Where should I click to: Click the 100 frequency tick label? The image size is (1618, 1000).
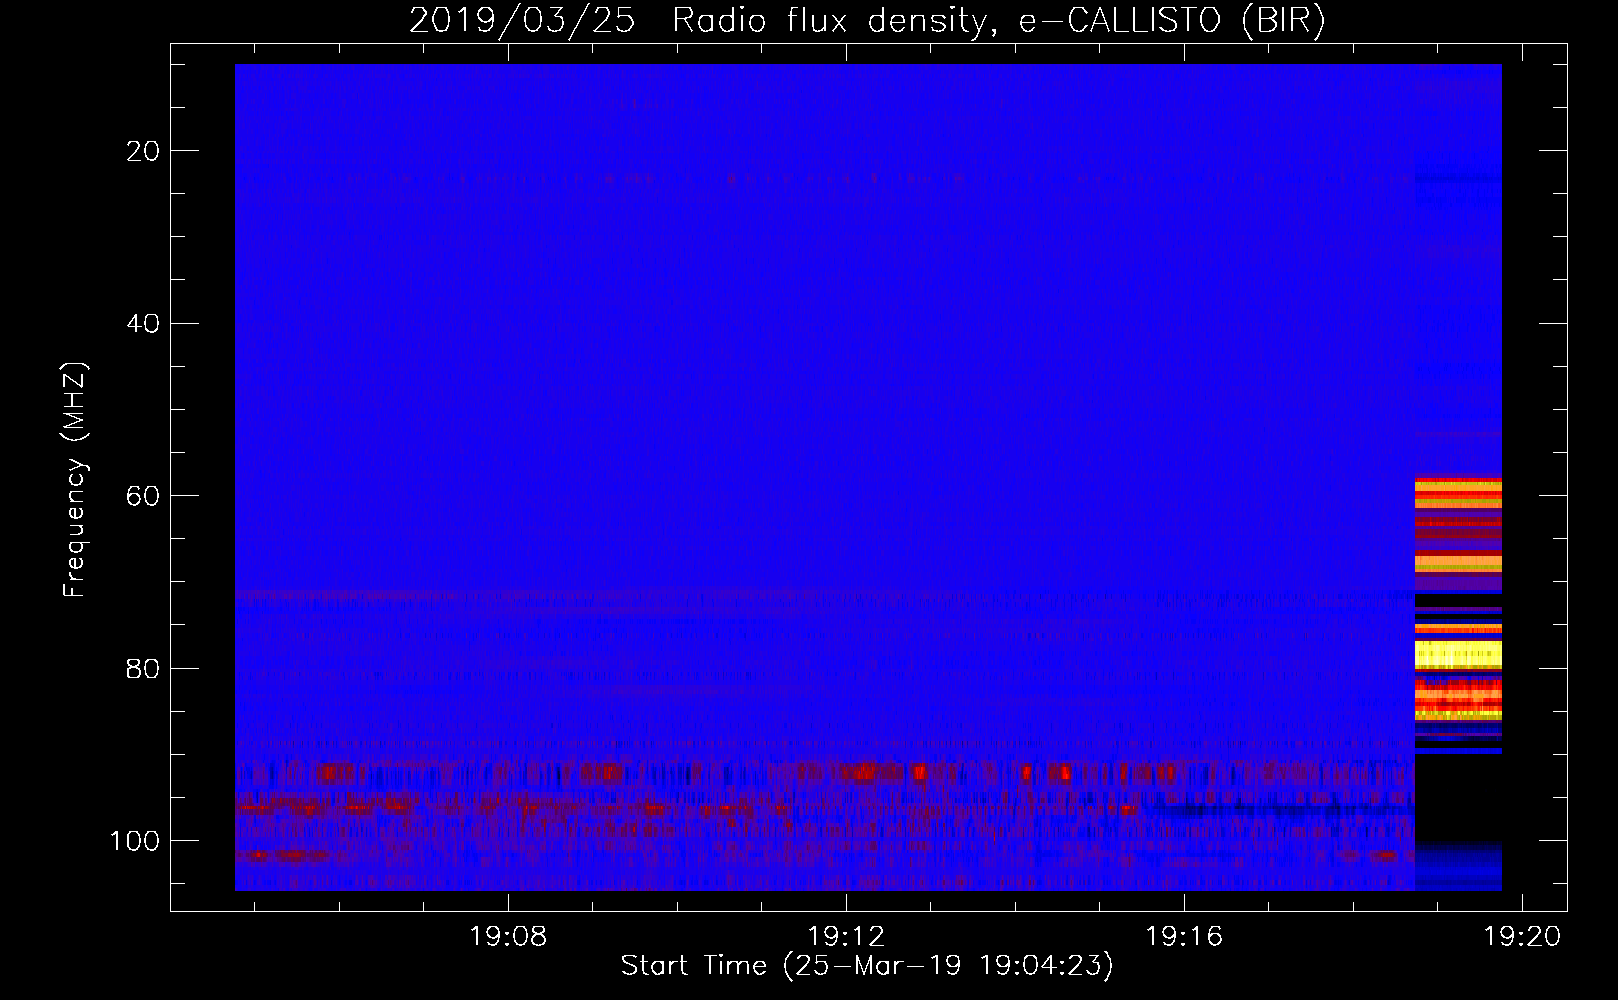tap(135, 841)
